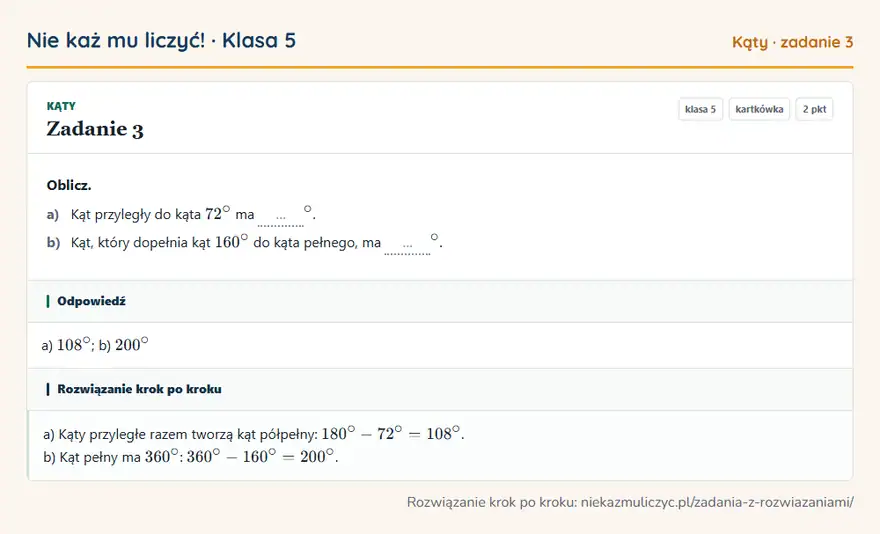Click the 'kartkówka' tag
The height and width of the screenshot is (534, 880).
coord(759,109)
